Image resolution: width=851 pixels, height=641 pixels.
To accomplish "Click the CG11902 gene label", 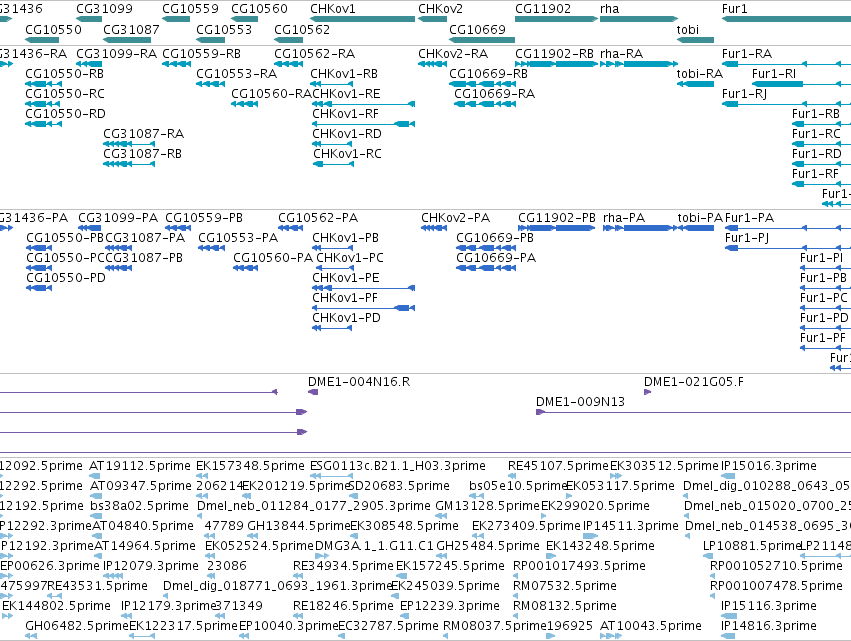I will (x=543, y=9).
